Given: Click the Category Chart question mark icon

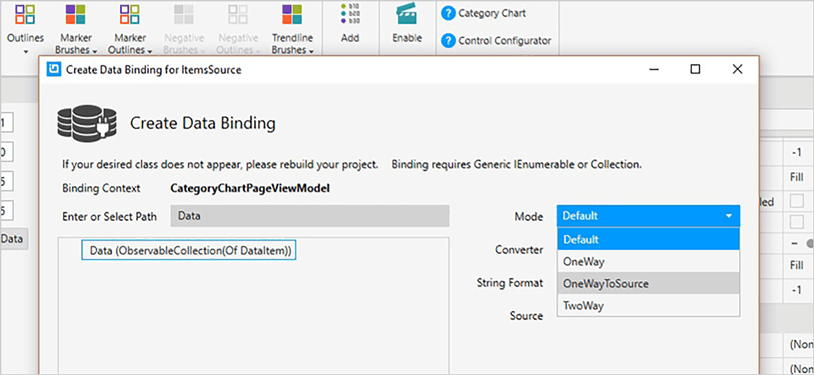Looking at the screenshot, I should pos(448,14).
